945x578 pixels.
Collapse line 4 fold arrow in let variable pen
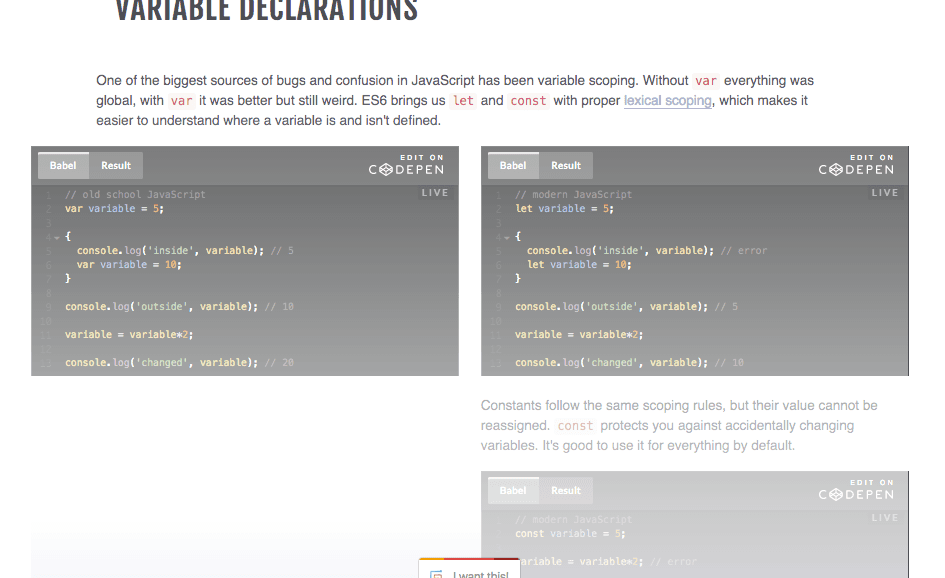tap(507, 237)
